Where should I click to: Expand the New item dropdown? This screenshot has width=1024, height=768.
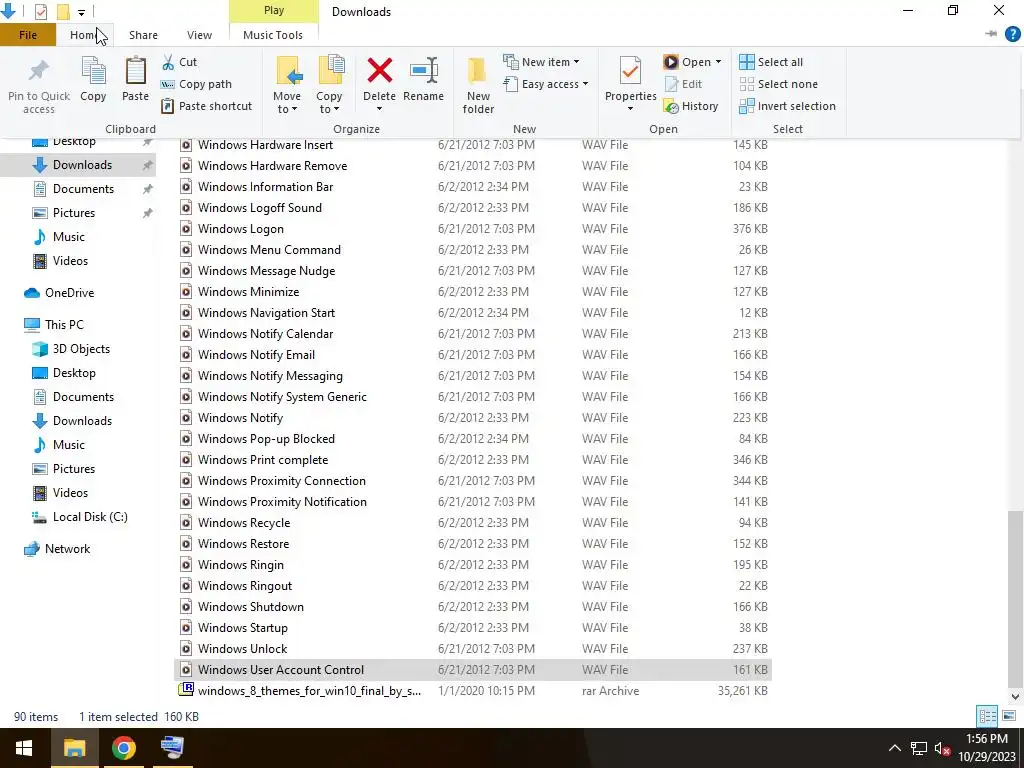coord(576,62)
